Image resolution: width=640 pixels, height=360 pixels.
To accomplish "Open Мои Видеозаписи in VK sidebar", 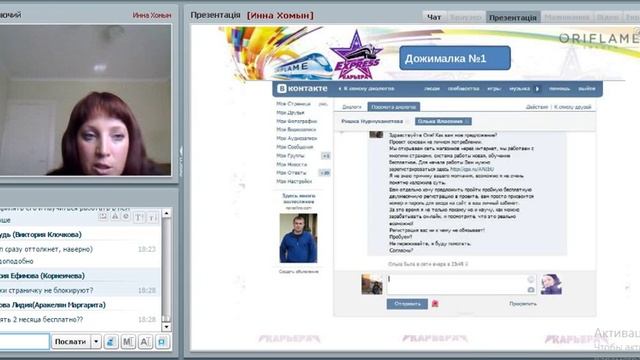I will point(296,130).
